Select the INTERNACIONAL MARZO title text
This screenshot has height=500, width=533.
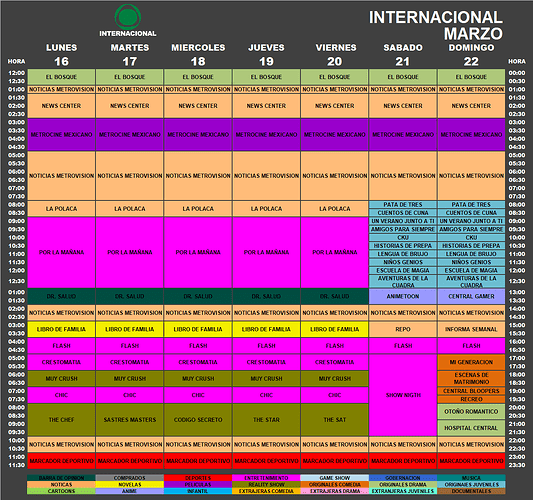pyautogui.click(x=436, y=25)
